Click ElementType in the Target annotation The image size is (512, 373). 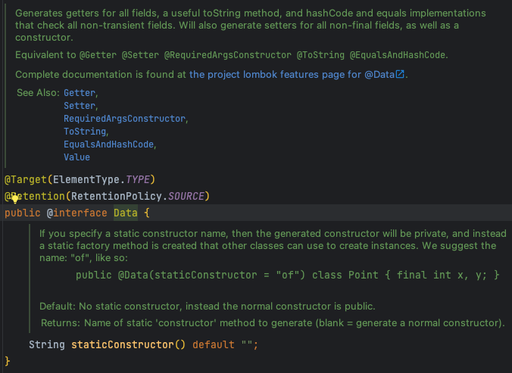point(86,180)
